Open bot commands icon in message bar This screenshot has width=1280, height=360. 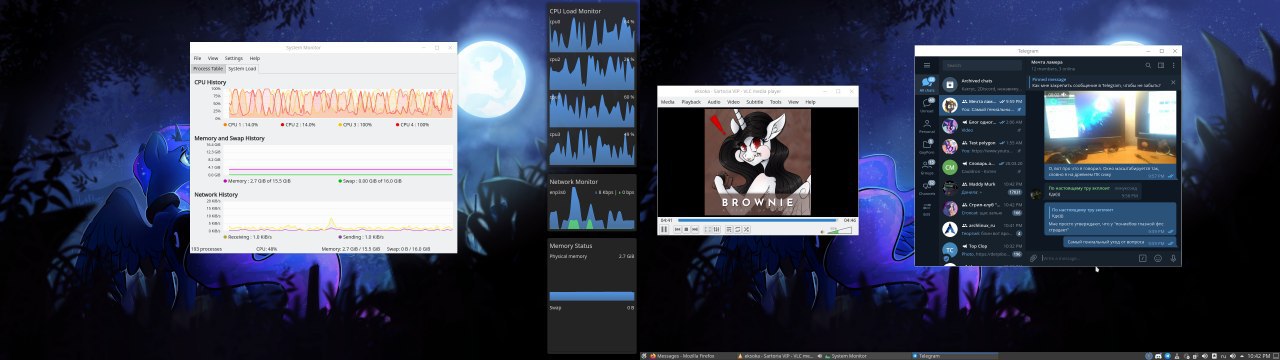1142,258
